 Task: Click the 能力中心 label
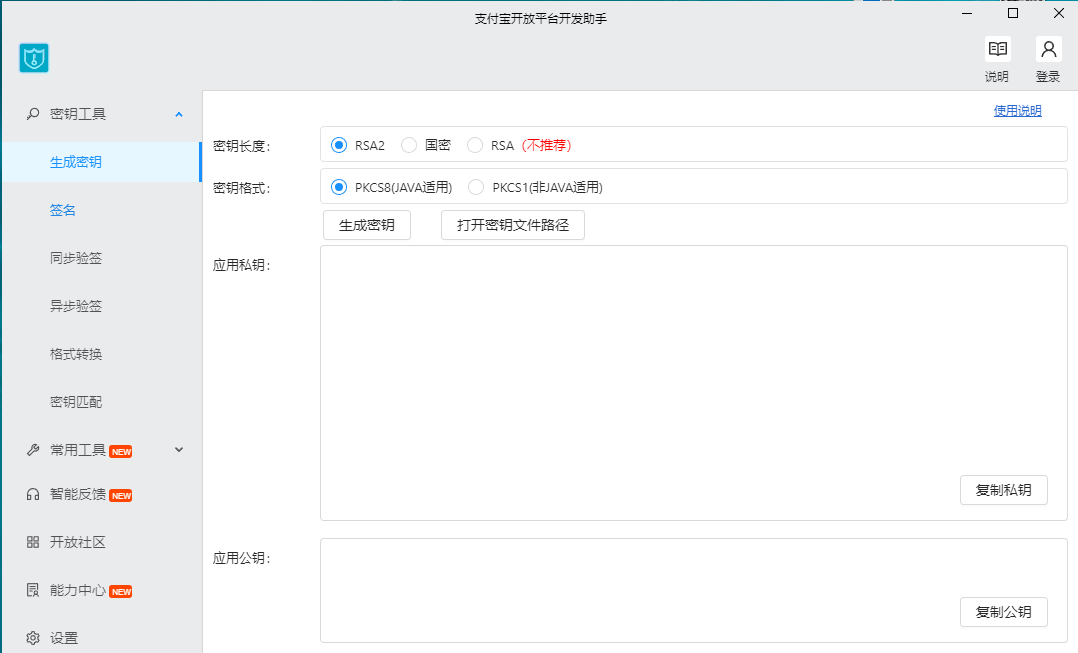(x=78, y=590)
